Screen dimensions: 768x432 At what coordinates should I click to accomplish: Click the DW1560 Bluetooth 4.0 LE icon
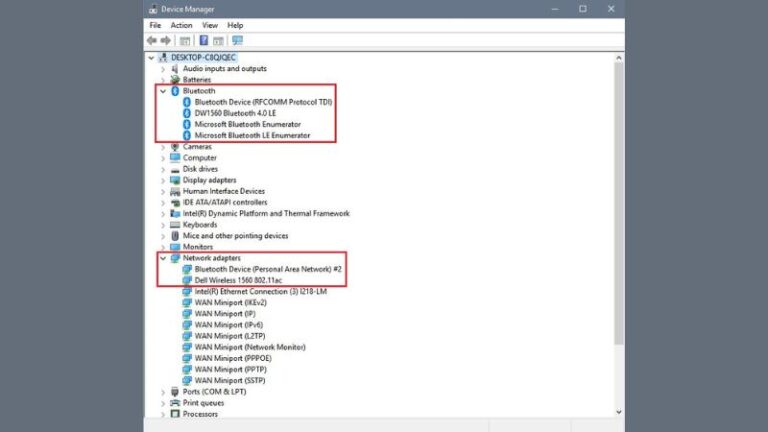pyautogui.click(x=187, y=113)
